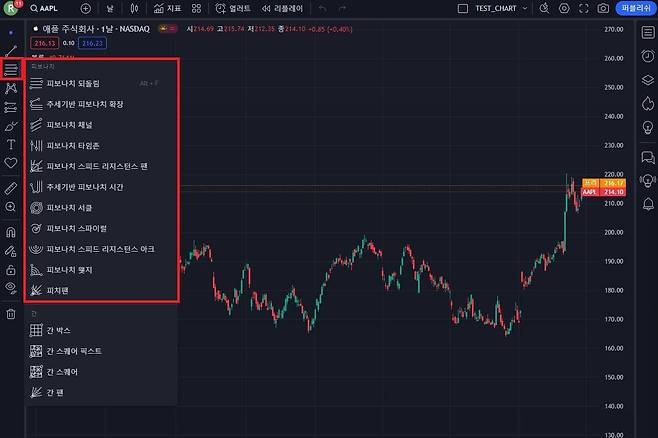The width and height of the screenshot is (658, 438).
Task: Click the zoom-in magnifier tool
Action: pos(11,207)
